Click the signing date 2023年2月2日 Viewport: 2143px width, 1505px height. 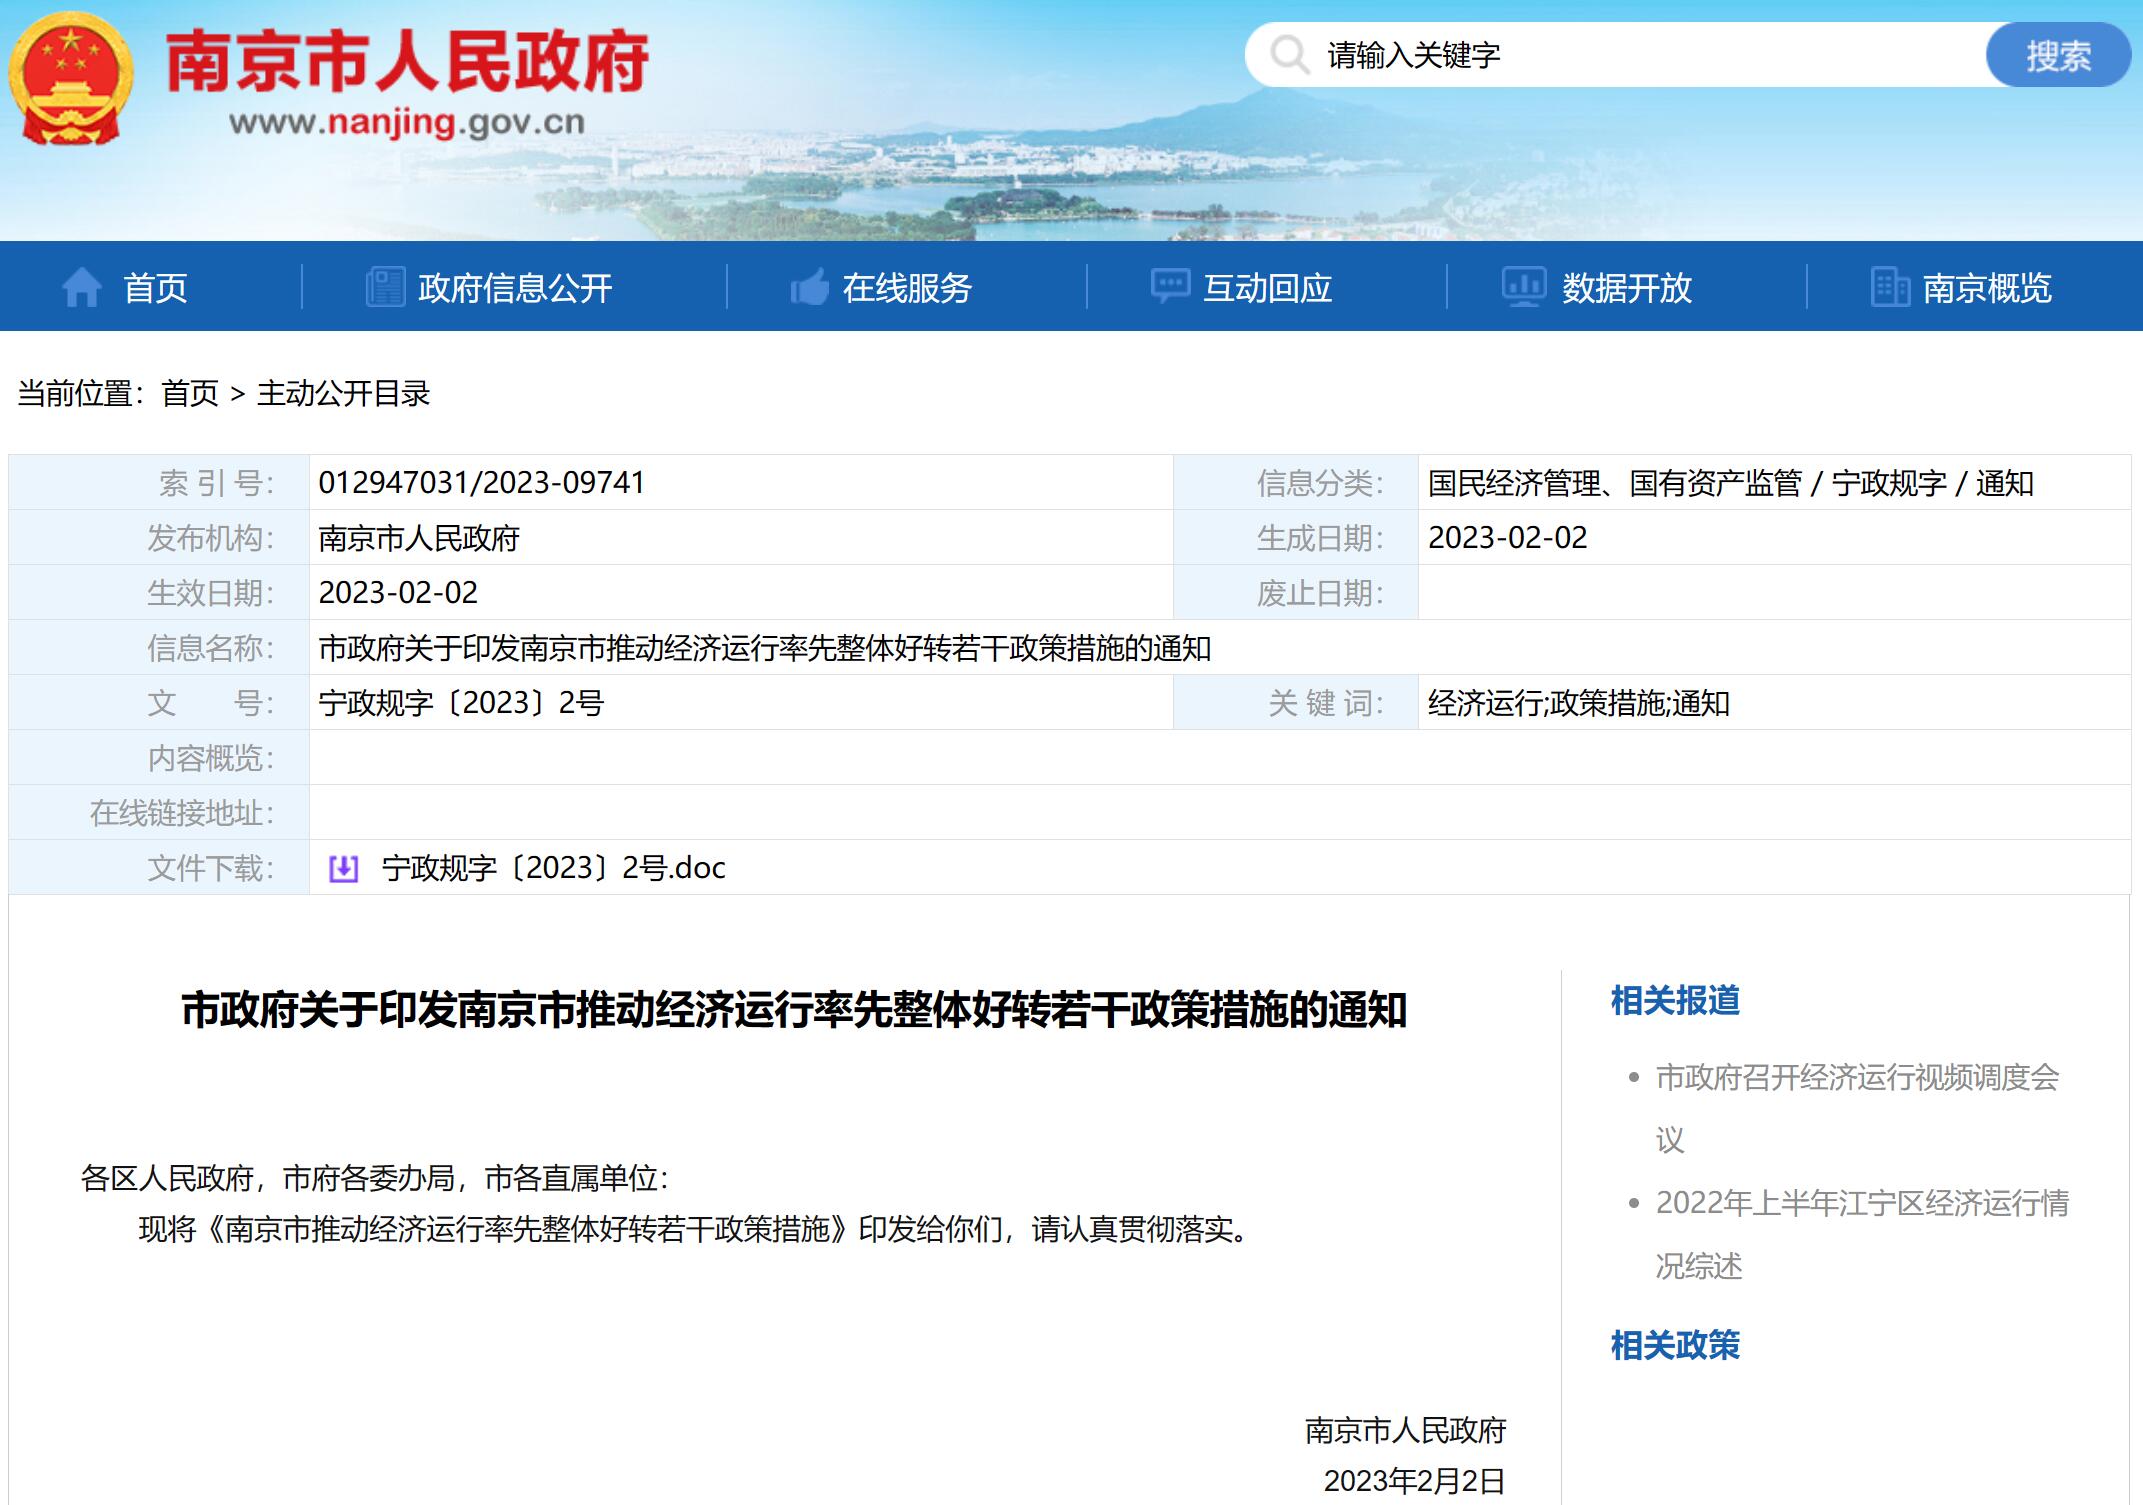point(1414,1481)
